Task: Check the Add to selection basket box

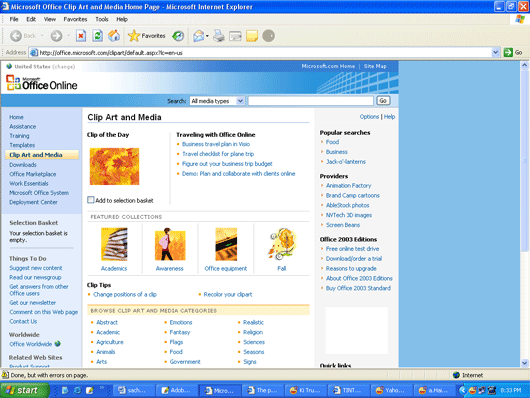Action: pyautogui.click(x=91, y=200)
